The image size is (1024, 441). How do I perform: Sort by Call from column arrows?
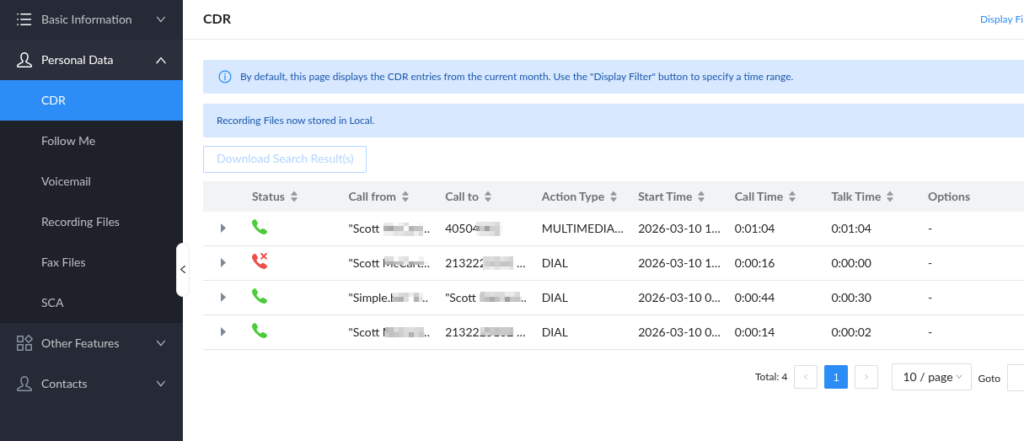[x=405, y=197]
